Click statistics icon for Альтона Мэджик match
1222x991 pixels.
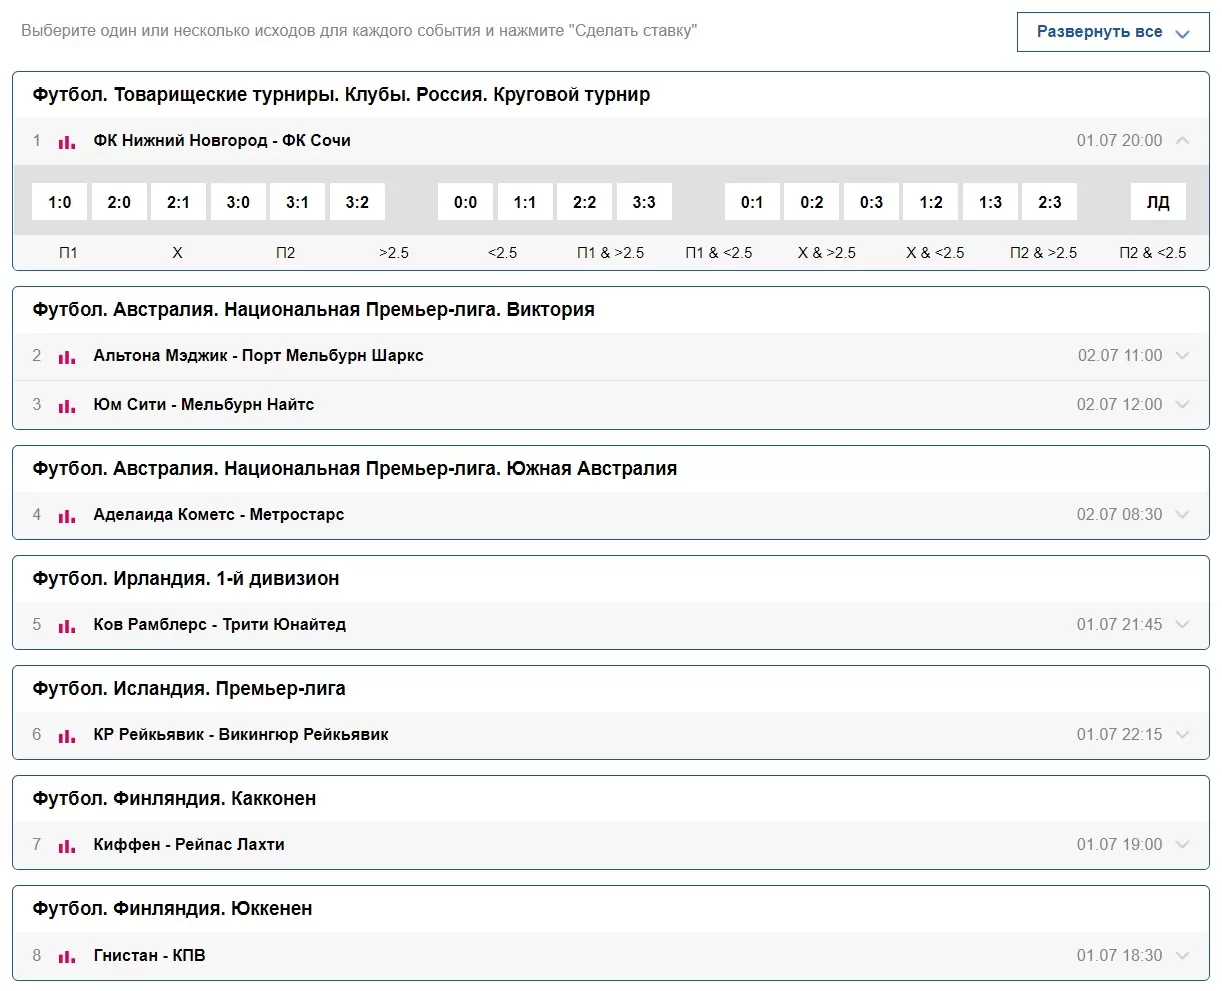click(67, 357)
